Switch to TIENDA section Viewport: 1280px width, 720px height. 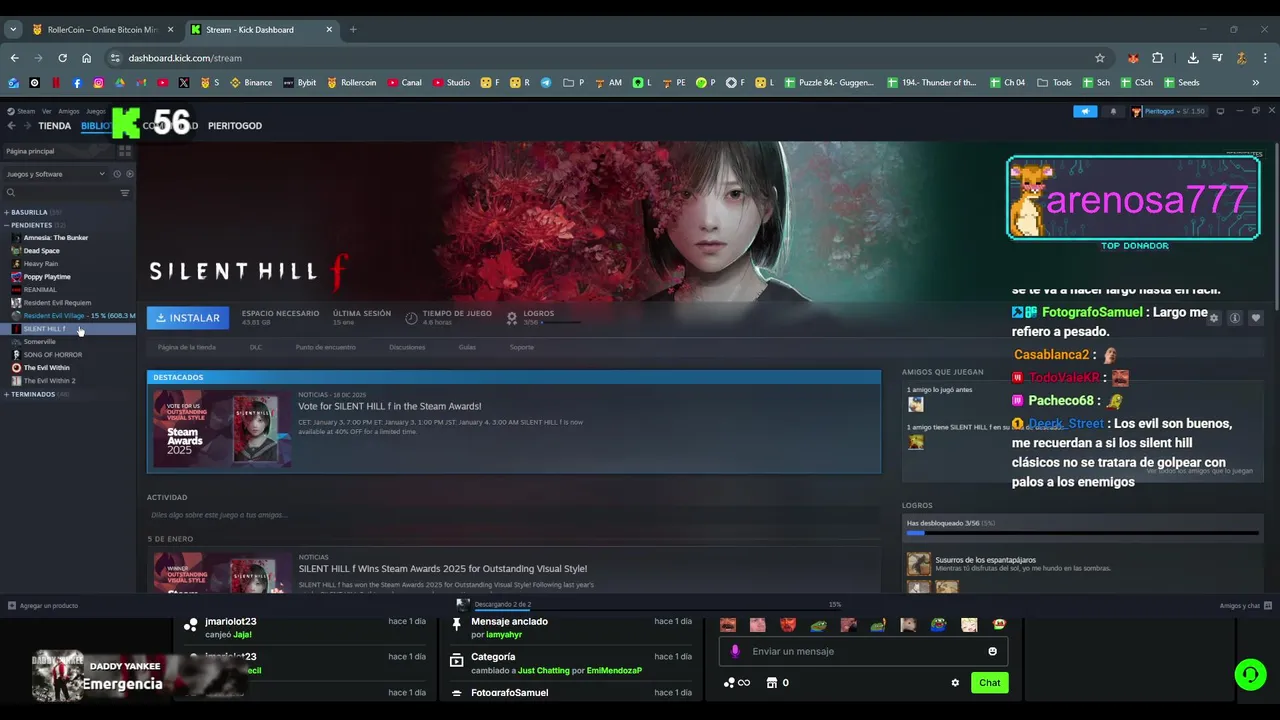54,126
